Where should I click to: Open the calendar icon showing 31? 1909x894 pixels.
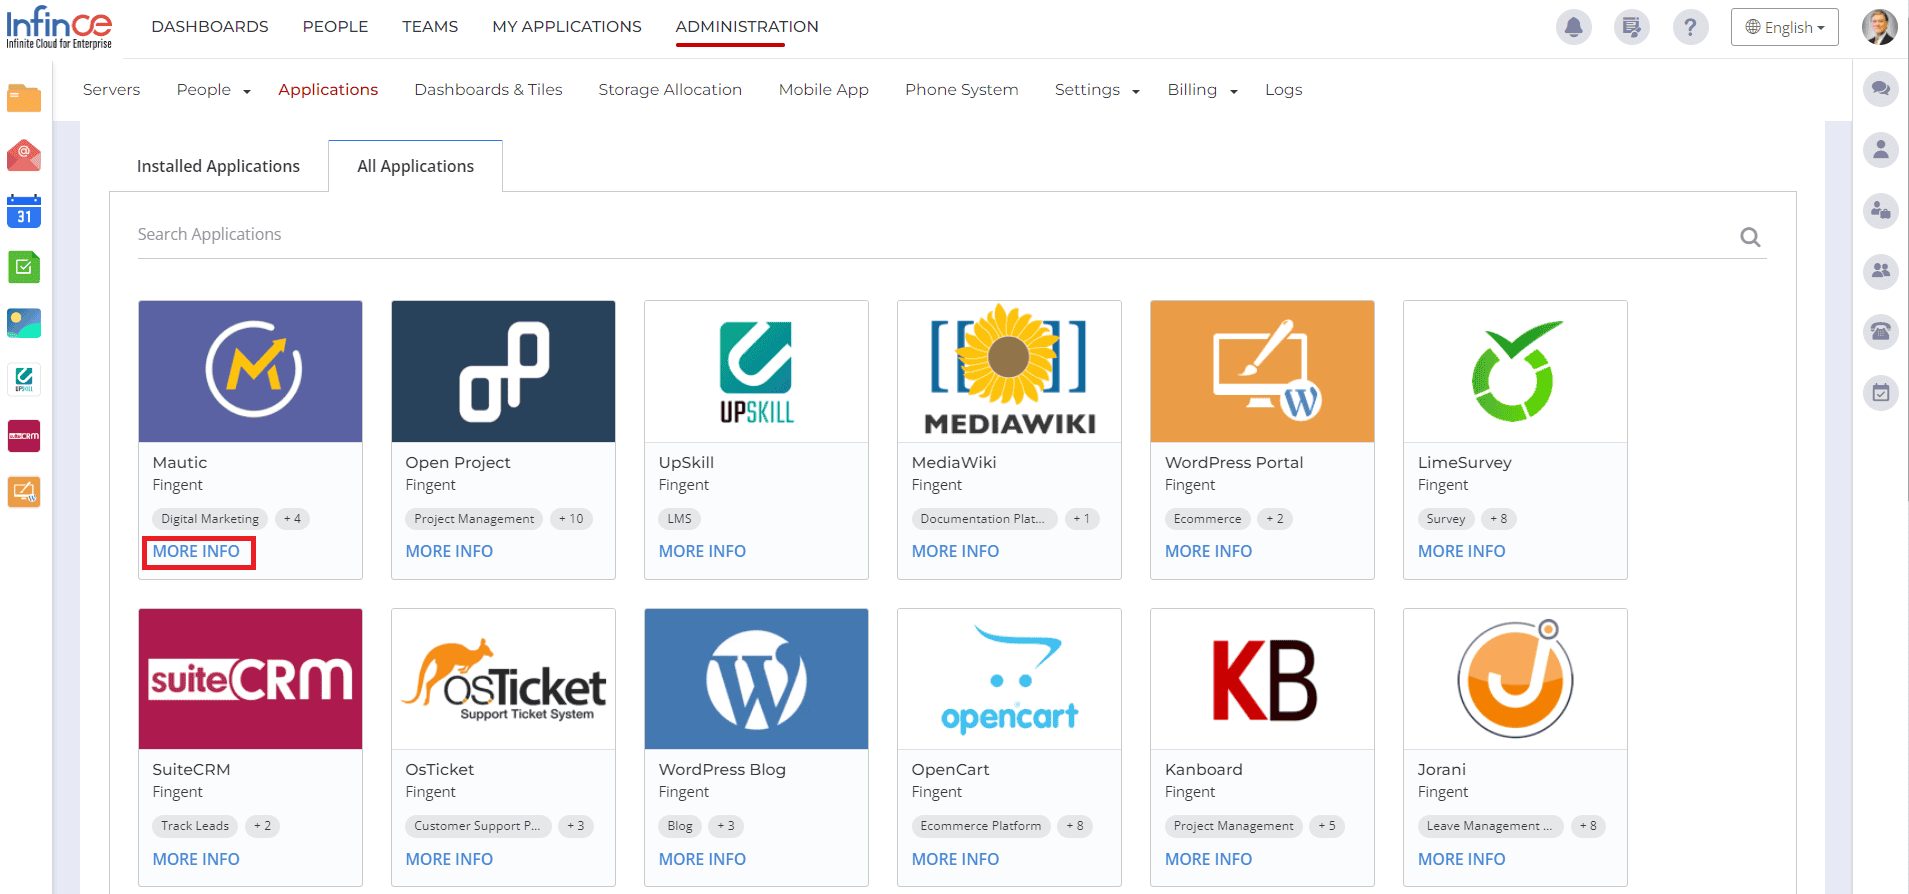24,211
